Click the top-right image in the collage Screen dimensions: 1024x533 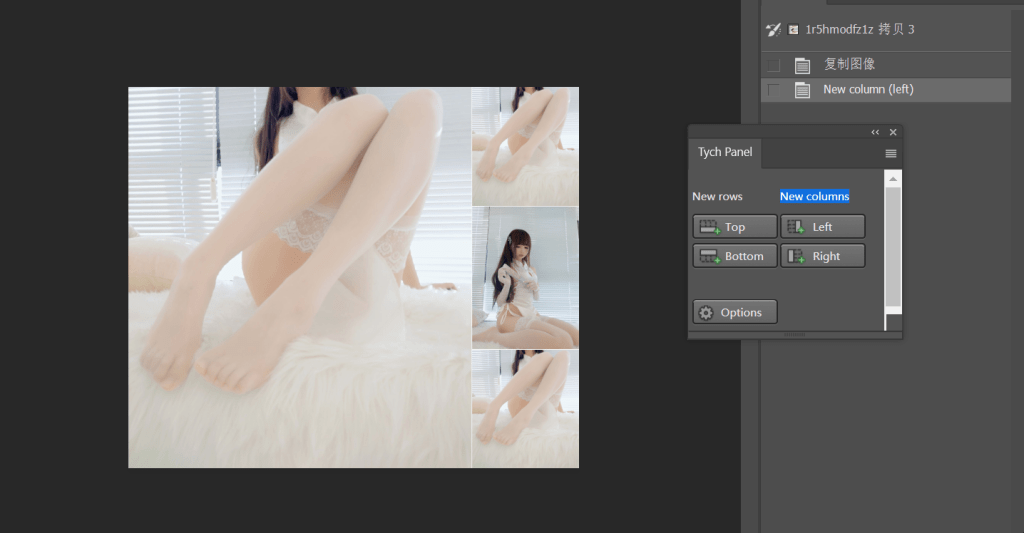point(525,146)
